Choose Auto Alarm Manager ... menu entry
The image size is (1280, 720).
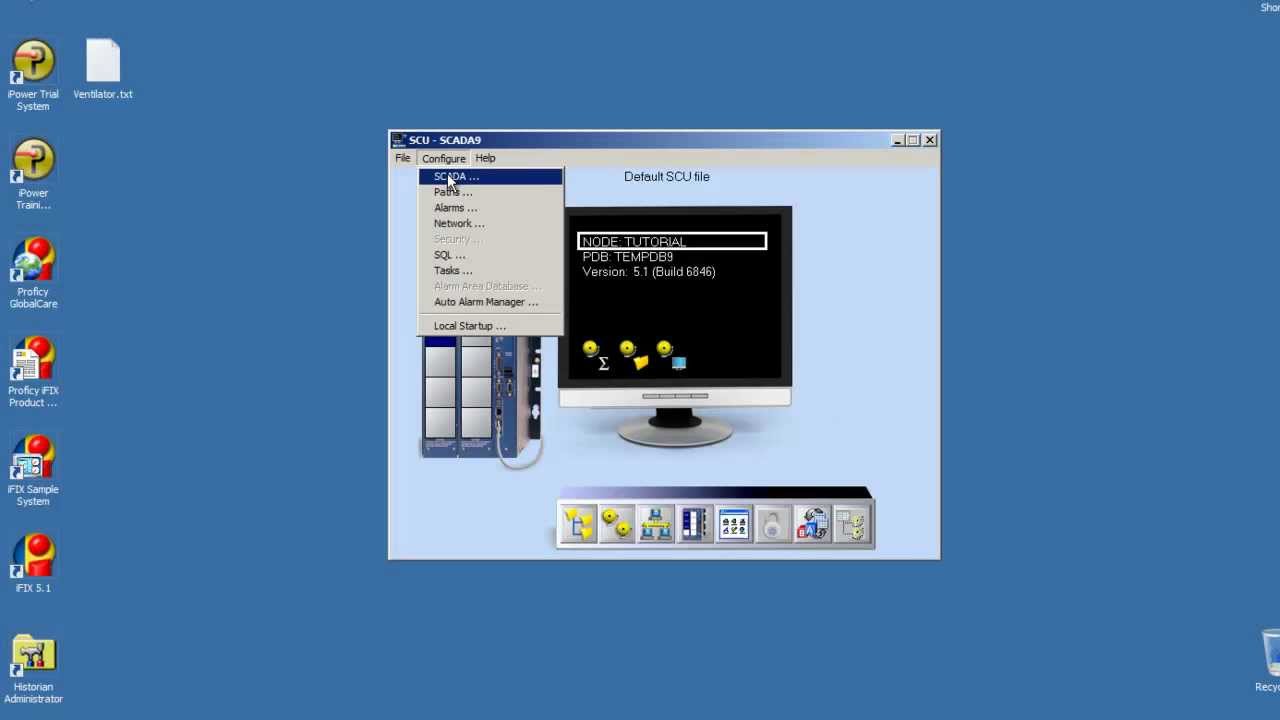[x=490, y=302]
